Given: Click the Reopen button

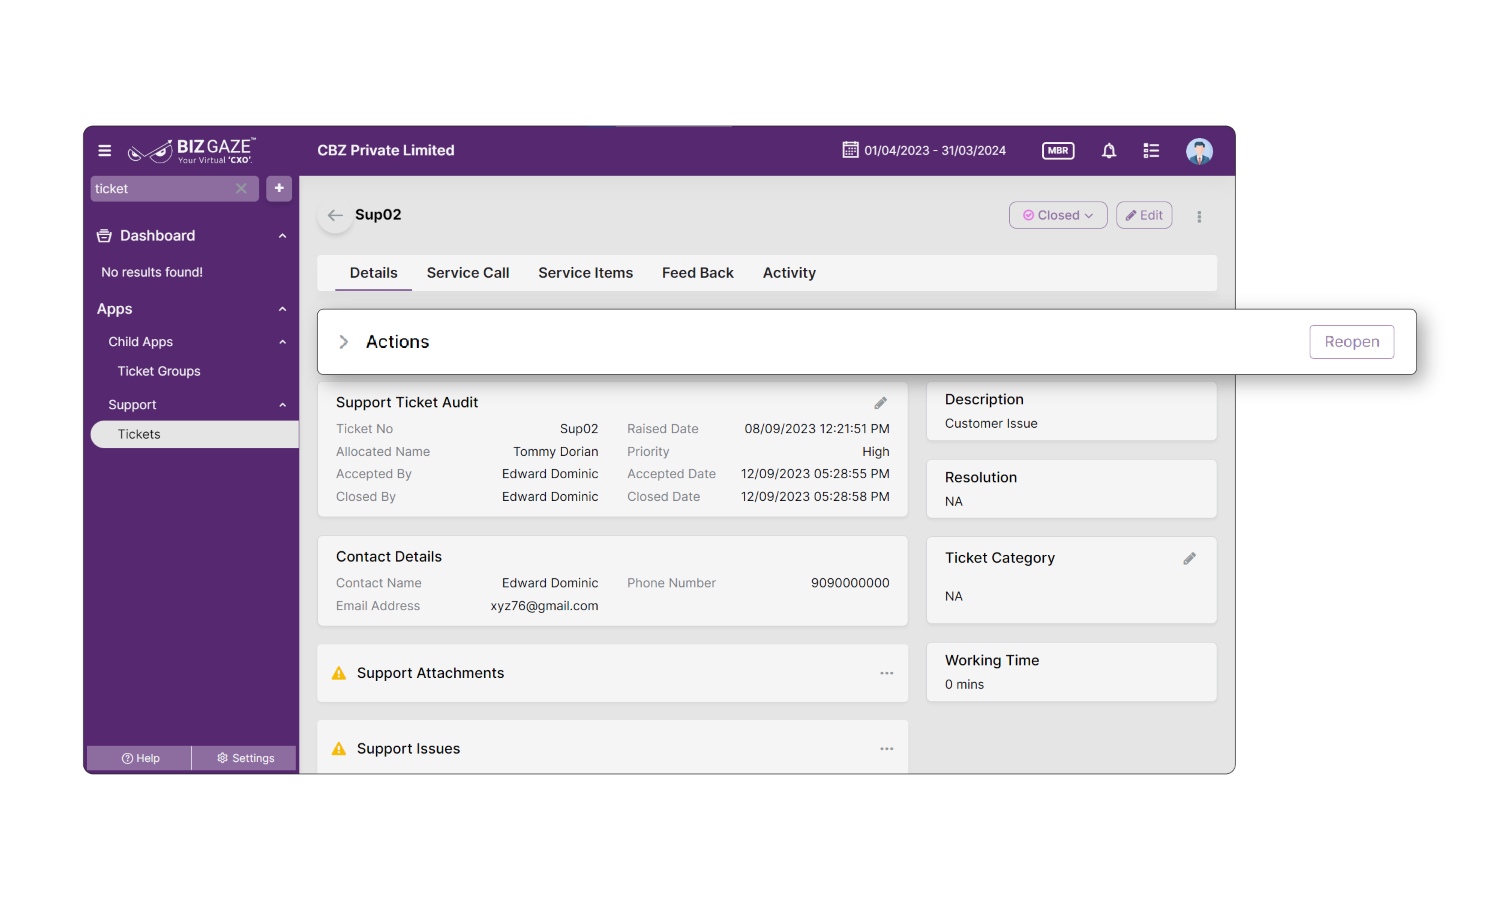Looking at the screenshot, I should [1351, 342].
